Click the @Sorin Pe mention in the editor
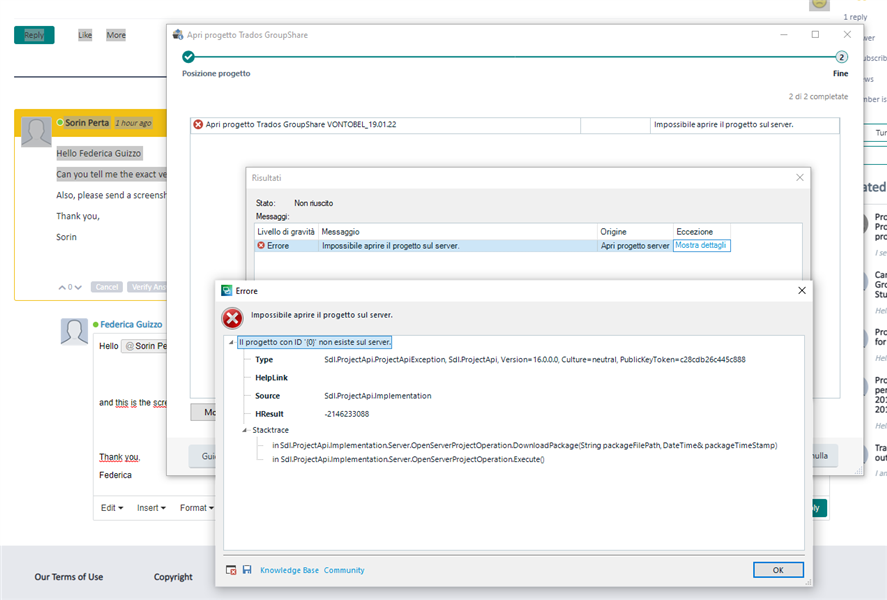This screenshot has height=600, width=887. [145, 346]
